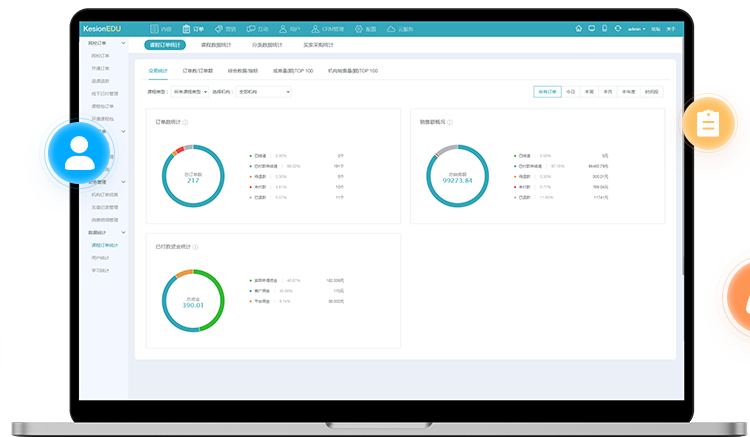Click info icon beside 销售额概况 title
Screen dimensions: 750x437
click(450, 122)
